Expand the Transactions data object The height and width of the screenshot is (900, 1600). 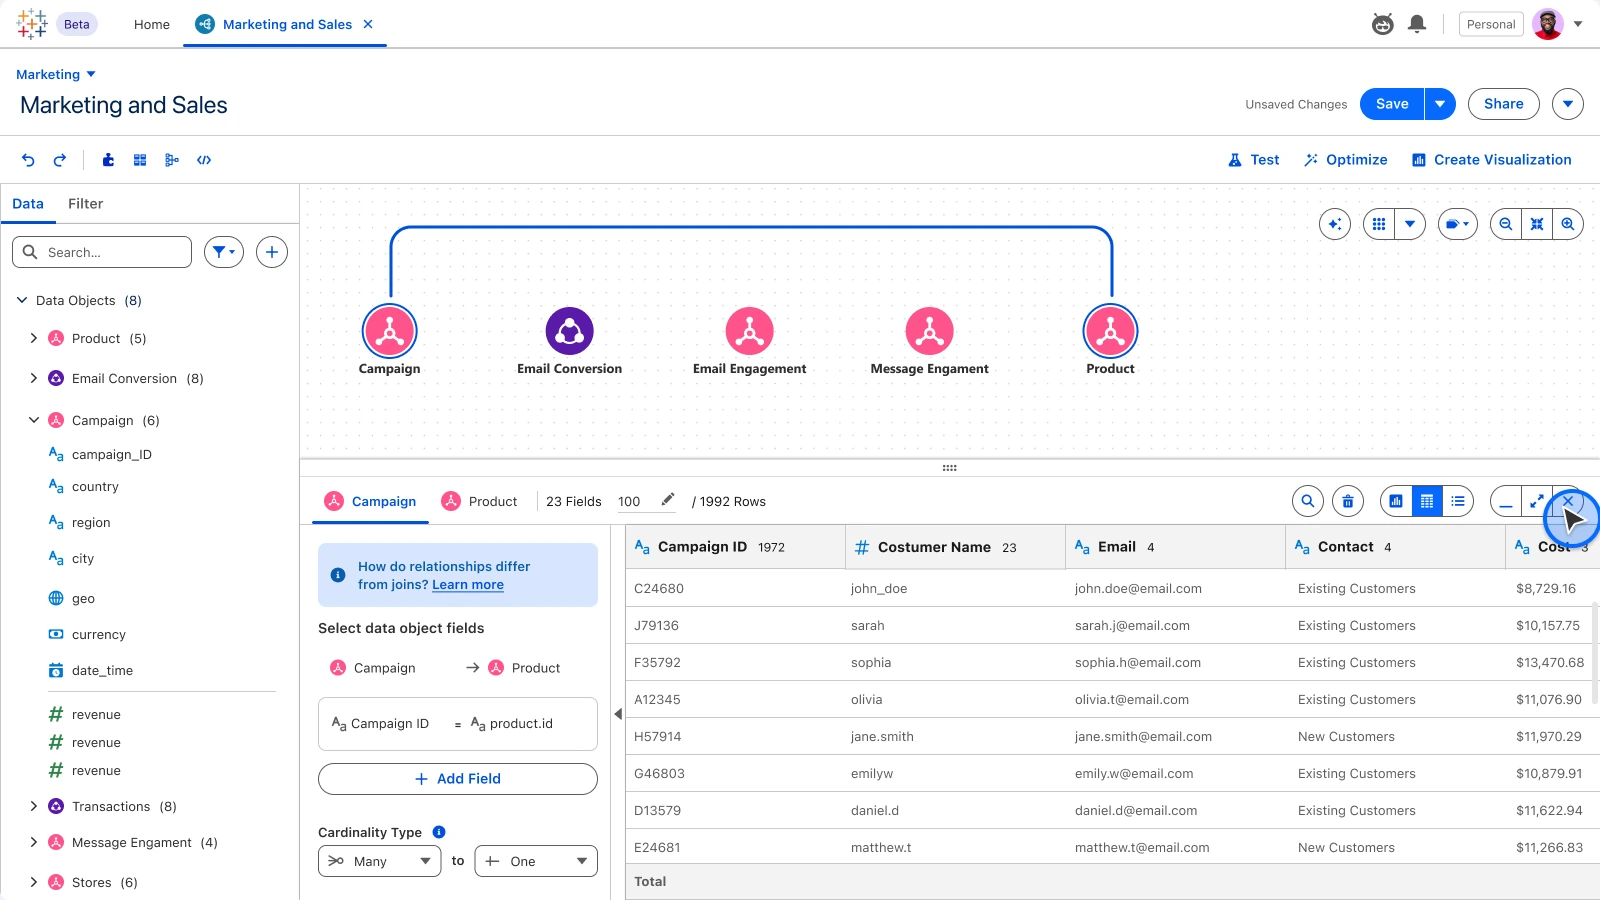click(x=34, y=806)
